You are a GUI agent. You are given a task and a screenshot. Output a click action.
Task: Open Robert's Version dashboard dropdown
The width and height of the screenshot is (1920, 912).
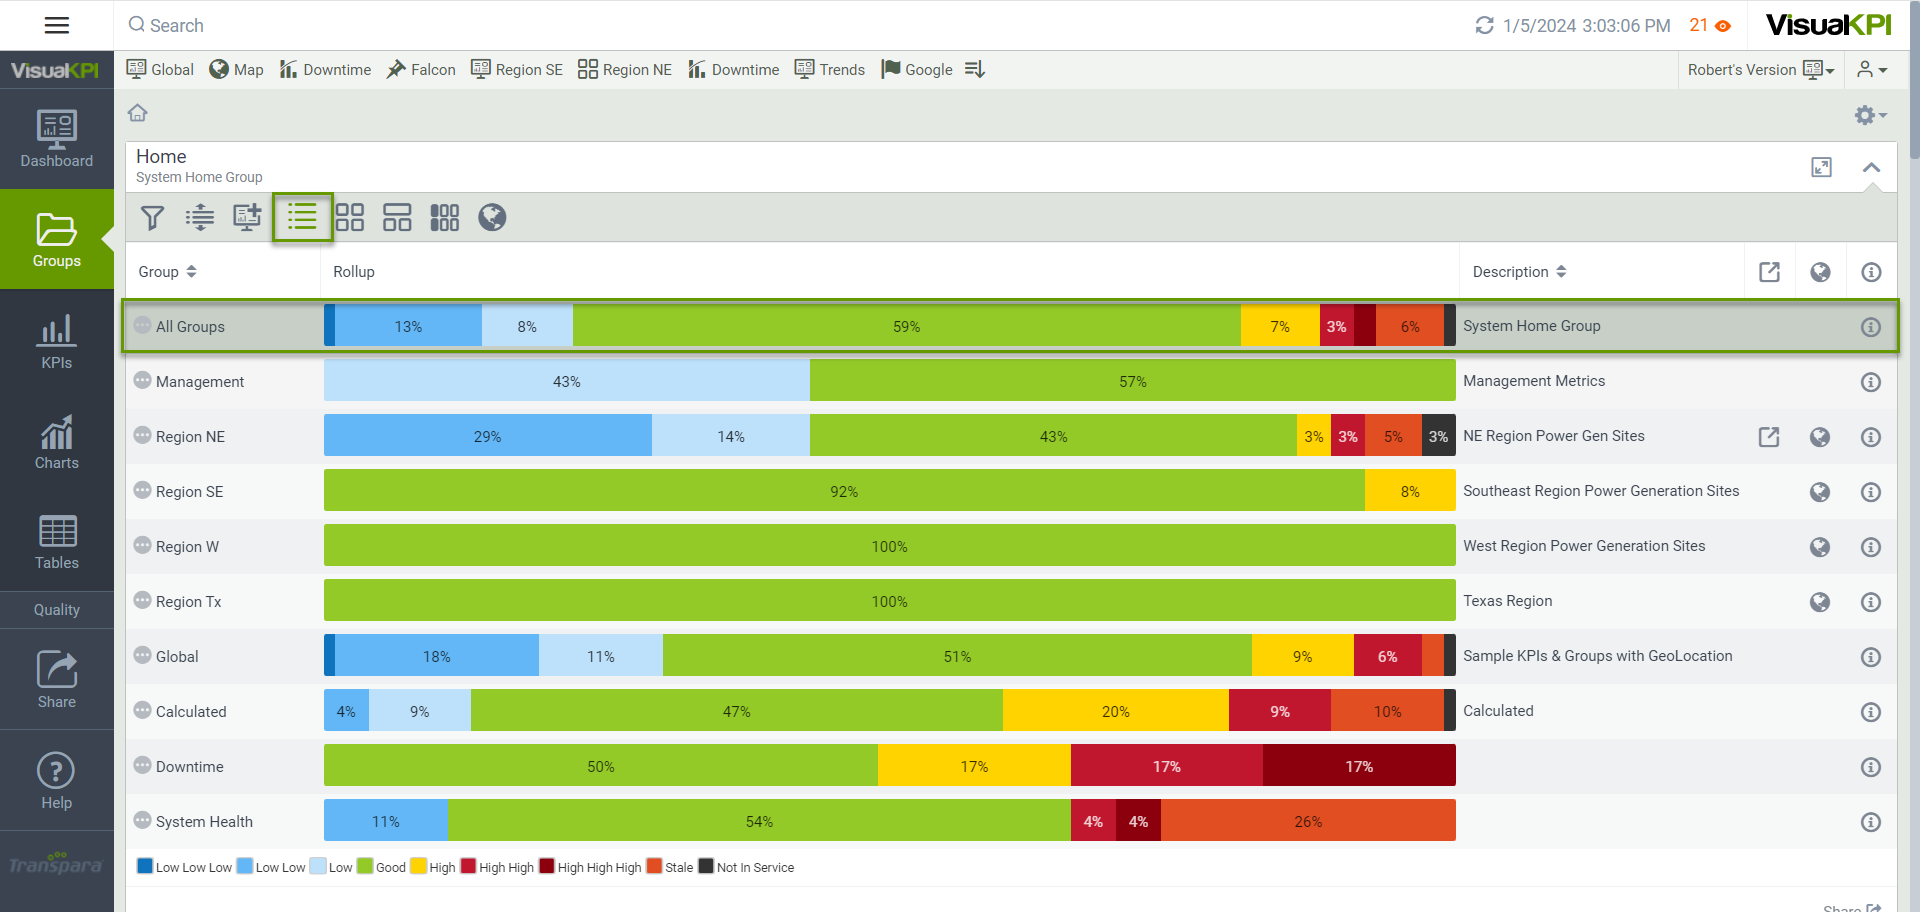pyautogui.click(x=1760, y=70)
